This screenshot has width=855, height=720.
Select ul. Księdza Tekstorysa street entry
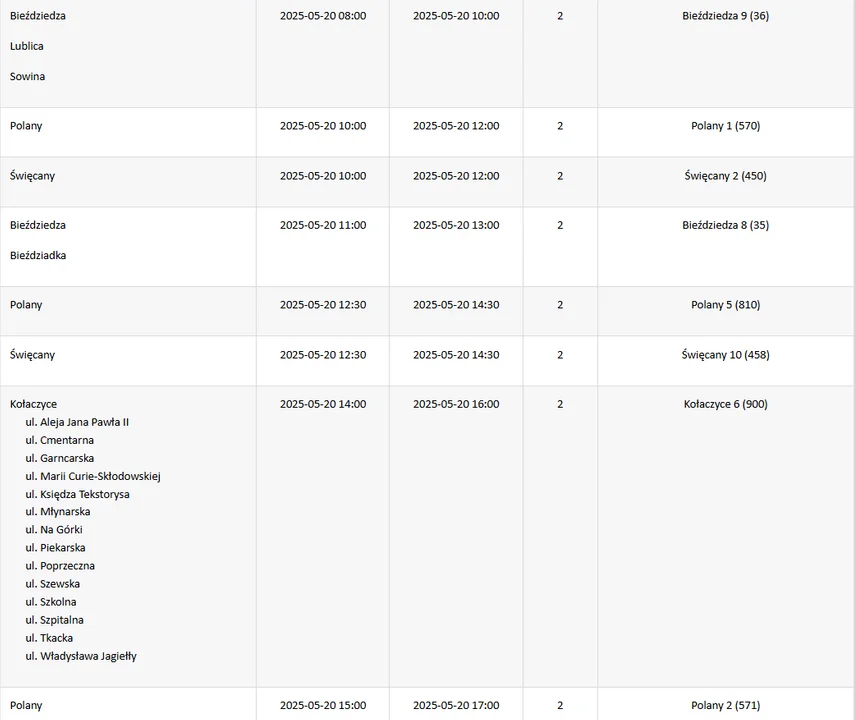(x=77, y=494)
